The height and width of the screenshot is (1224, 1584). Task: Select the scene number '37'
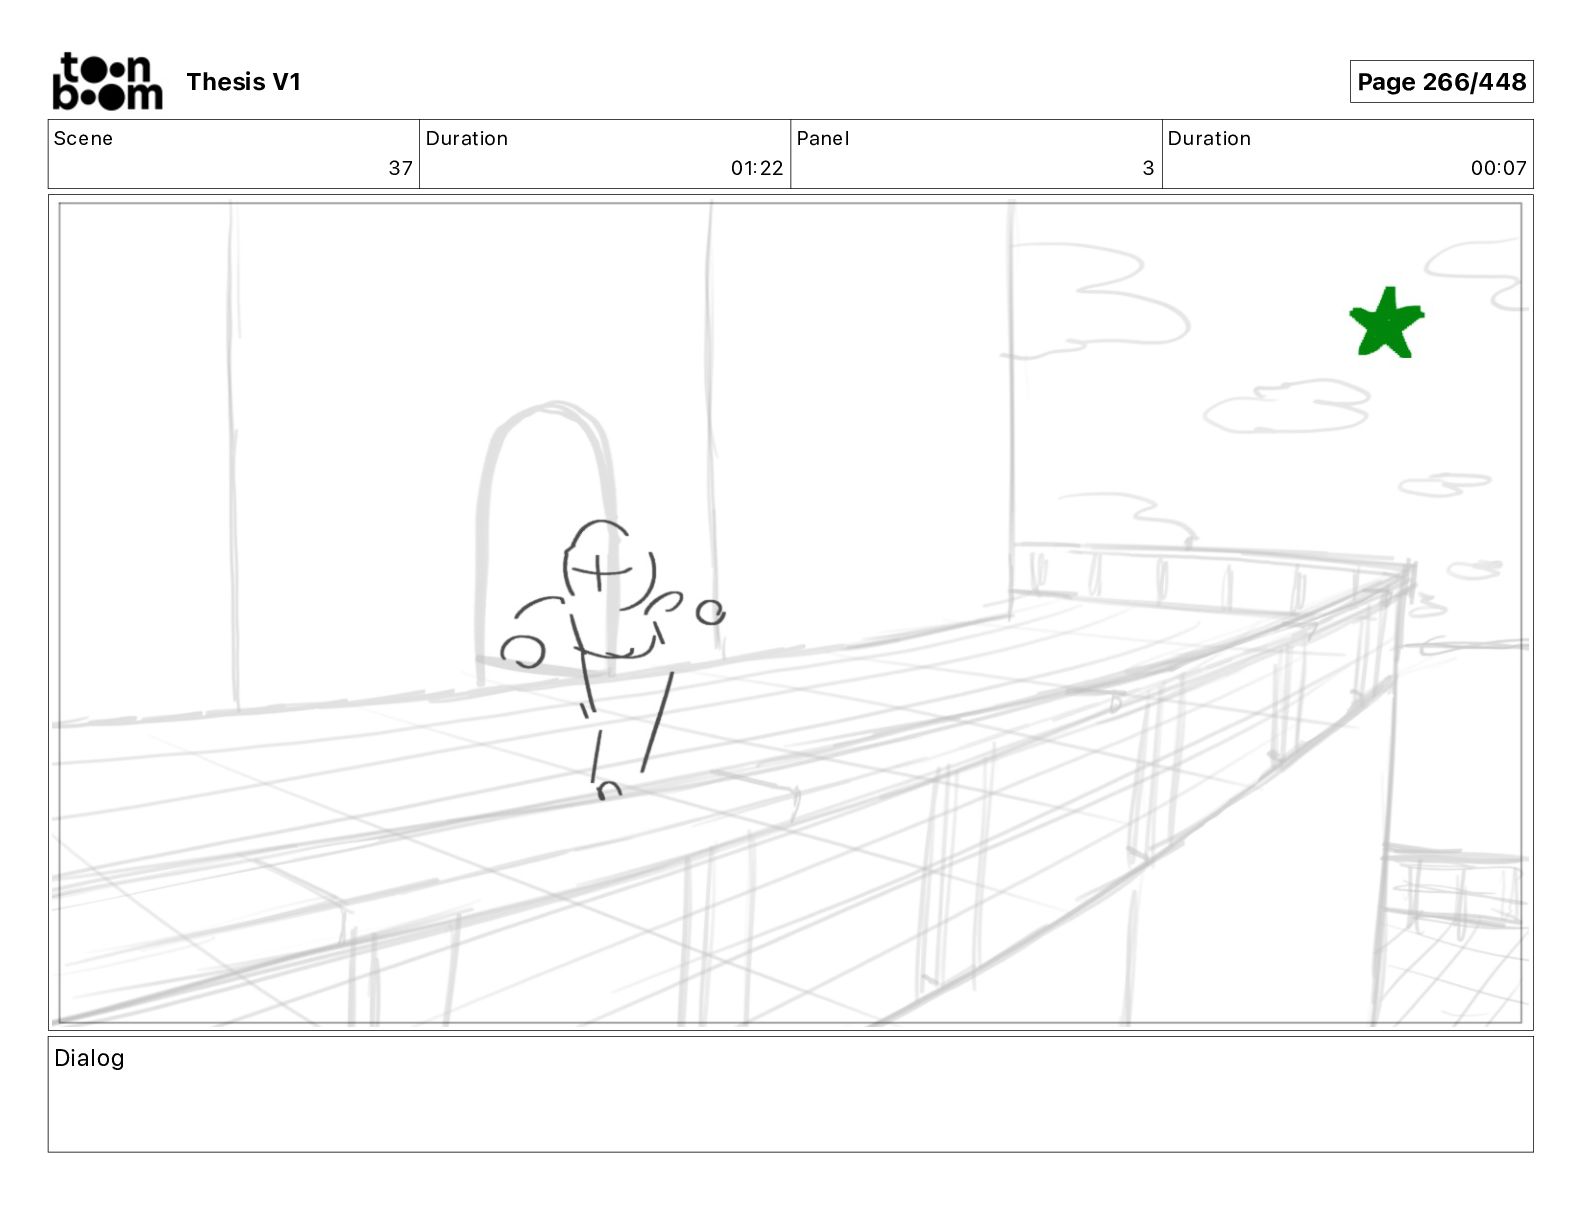coord(400,168)
